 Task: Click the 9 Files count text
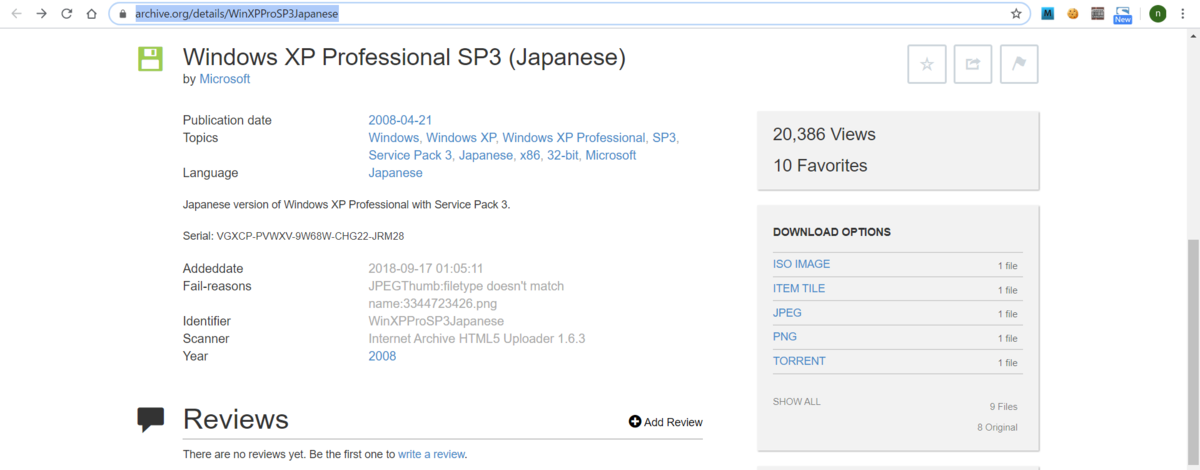coord(1003,407)
